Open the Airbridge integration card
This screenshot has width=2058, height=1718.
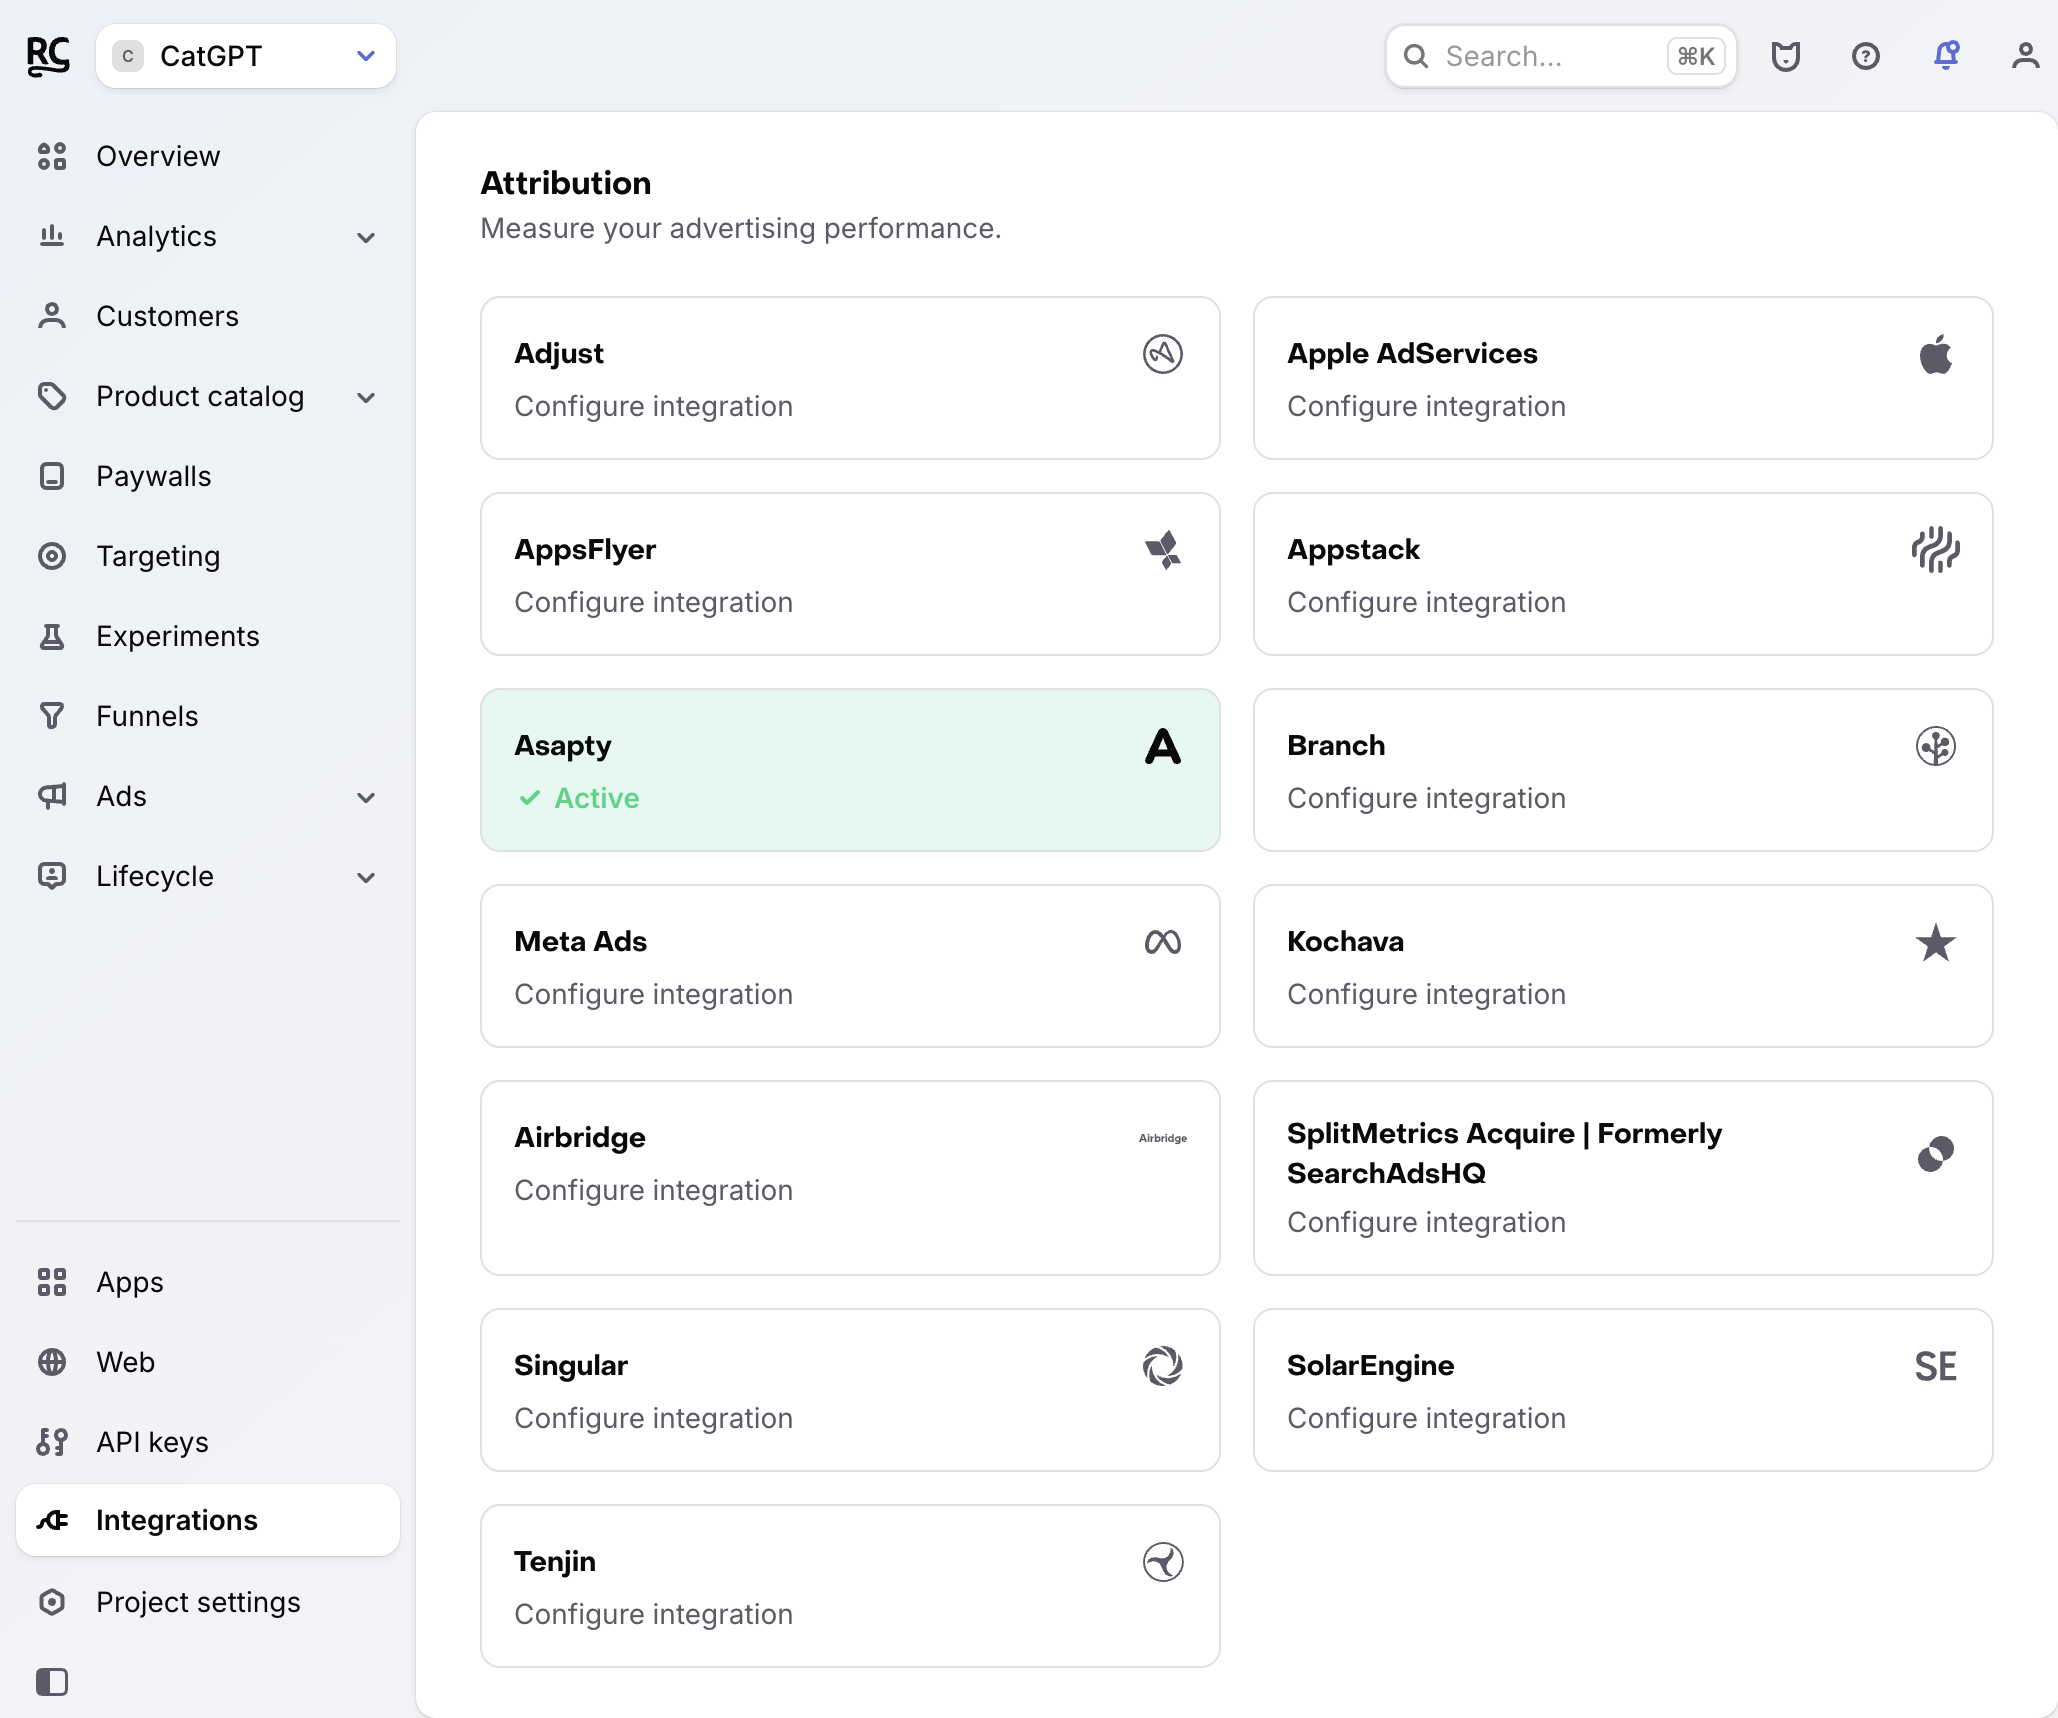pyautogui.click(x=850, y=1178)
